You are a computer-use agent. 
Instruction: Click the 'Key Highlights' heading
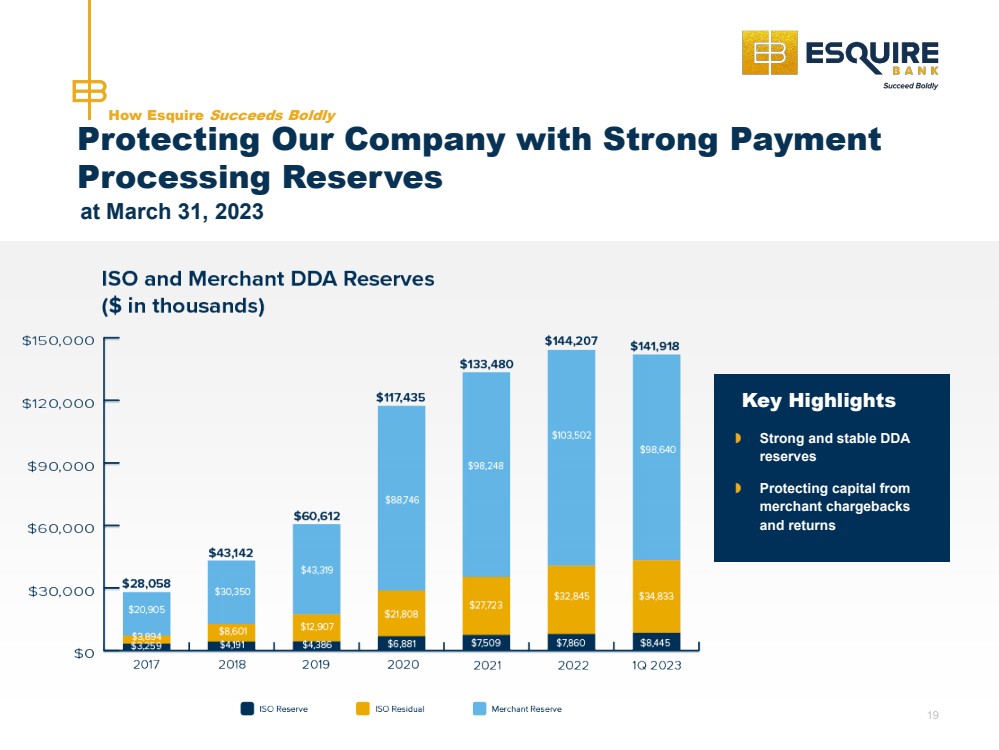[819, 400]
